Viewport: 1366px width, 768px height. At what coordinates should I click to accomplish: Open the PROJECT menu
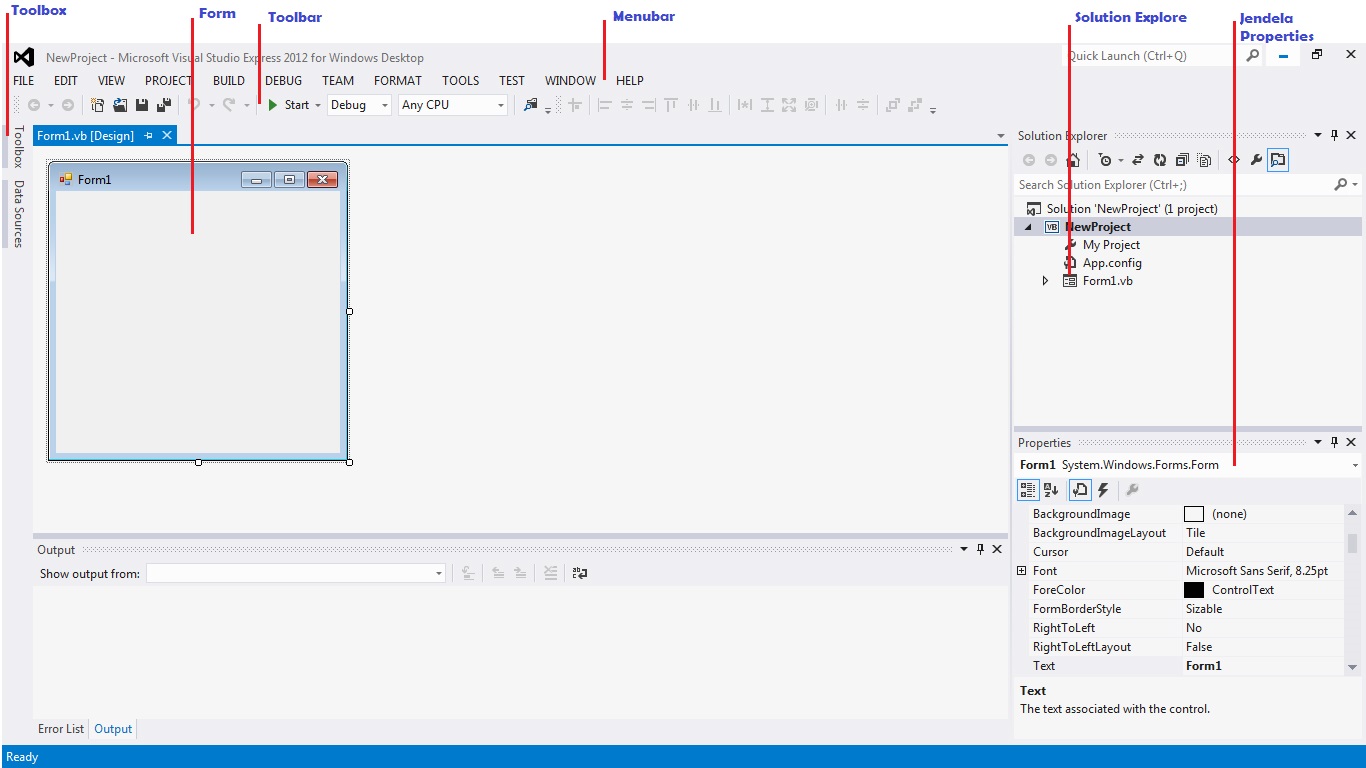tap(168, 81)
